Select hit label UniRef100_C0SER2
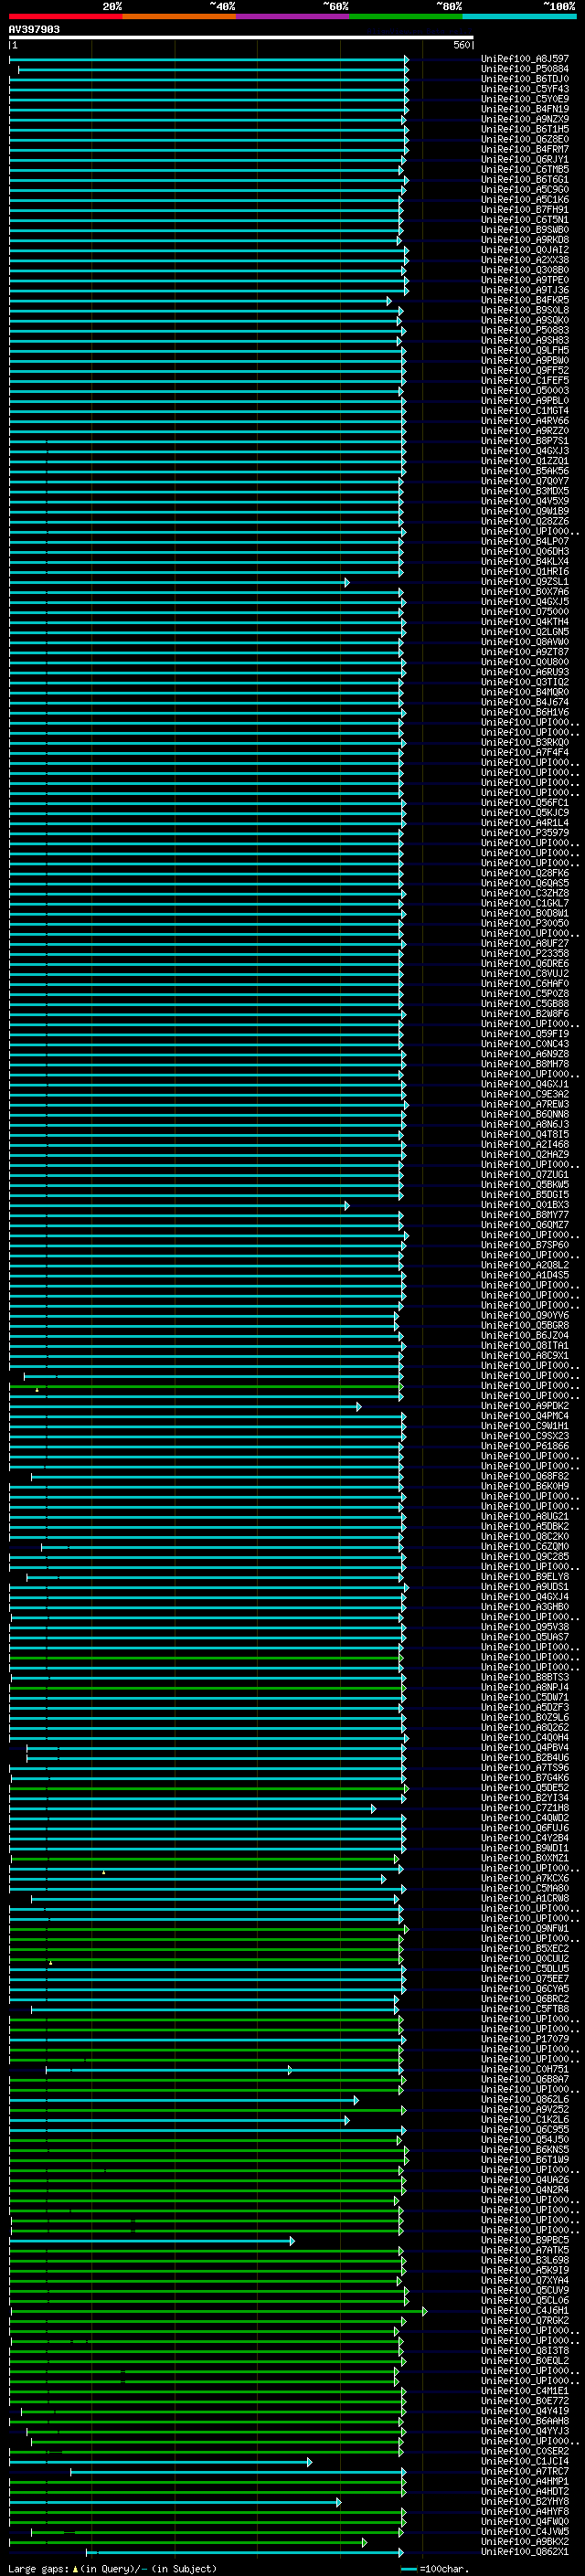Image resolution: width=585 pixels, height=2576 pixels. (525, 2451)
